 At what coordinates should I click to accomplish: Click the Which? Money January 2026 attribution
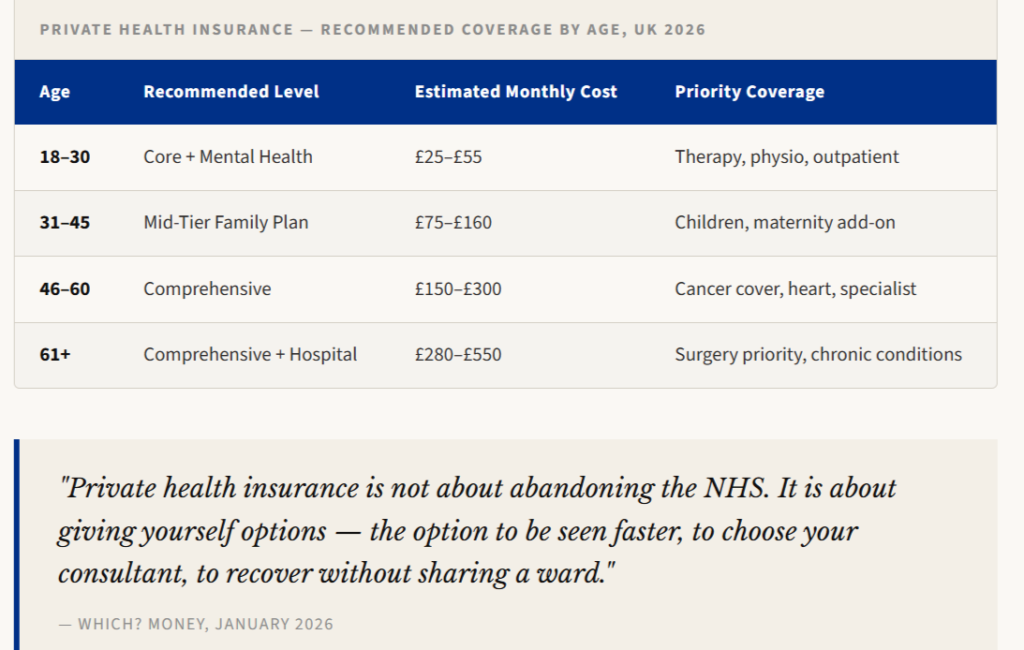[x=196, y=624]
